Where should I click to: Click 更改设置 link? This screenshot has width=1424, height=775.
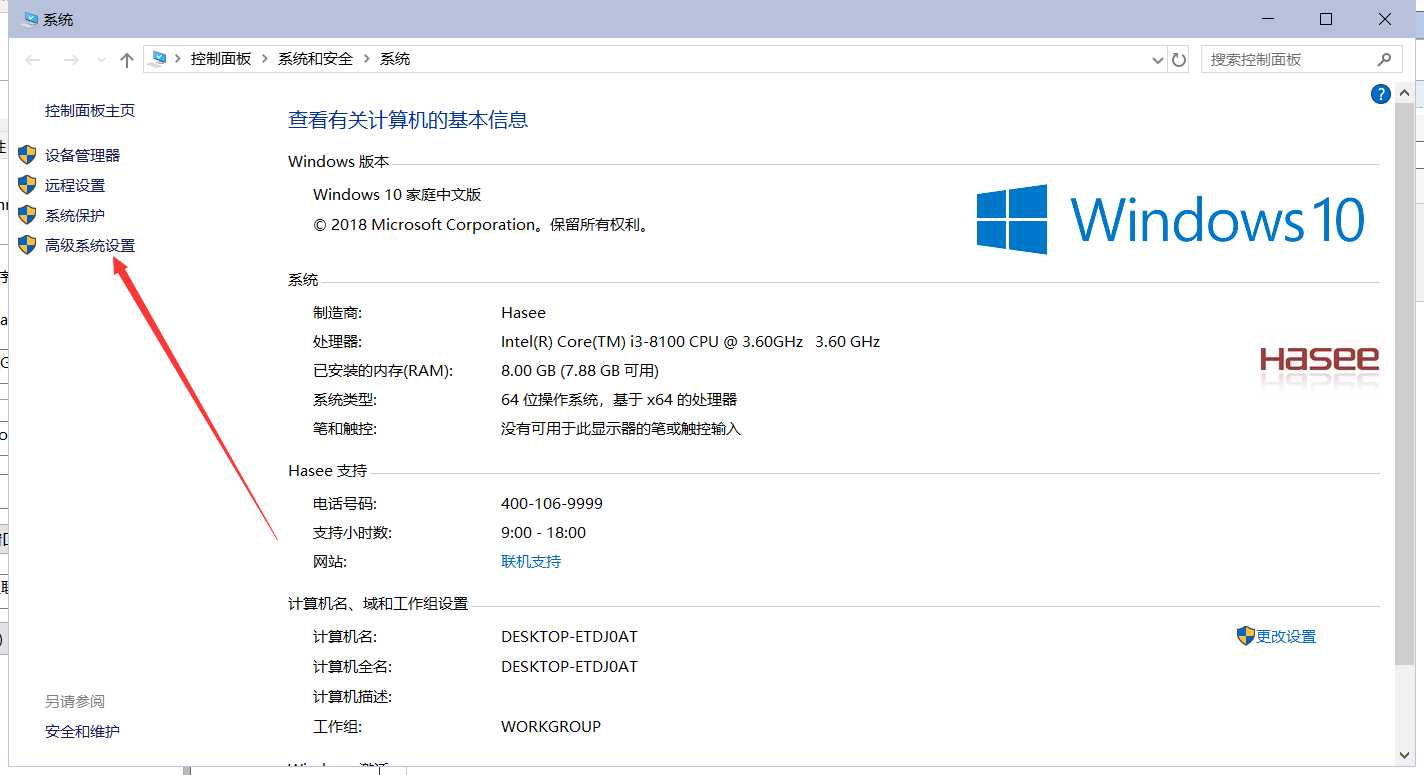1286,636
